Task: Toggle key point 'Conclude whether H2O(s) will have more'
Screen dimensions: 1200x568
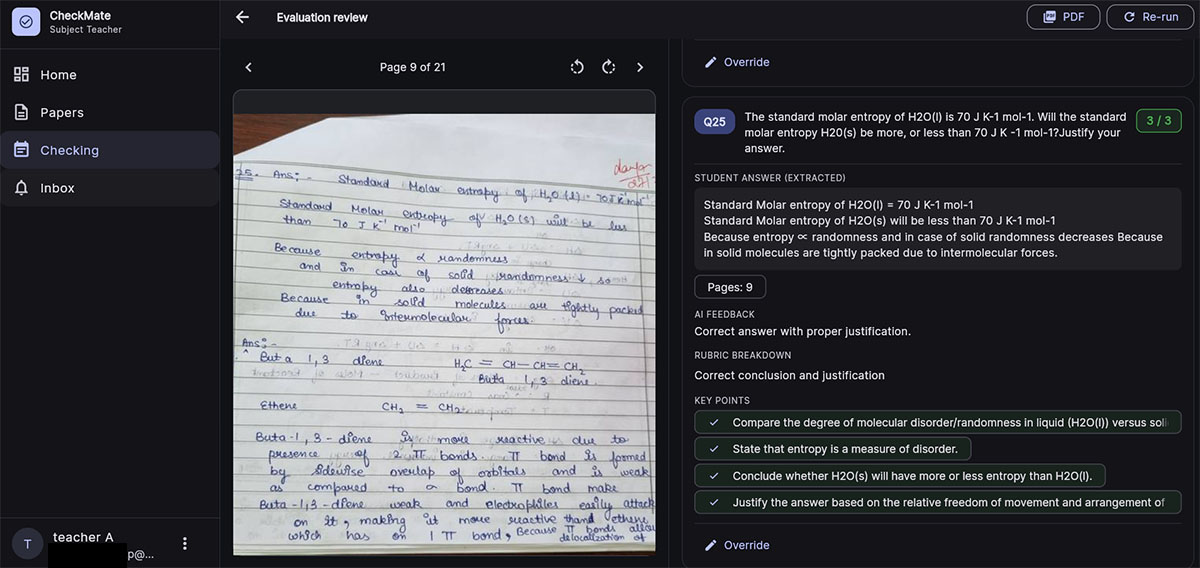Action: [x=900, y=476]
